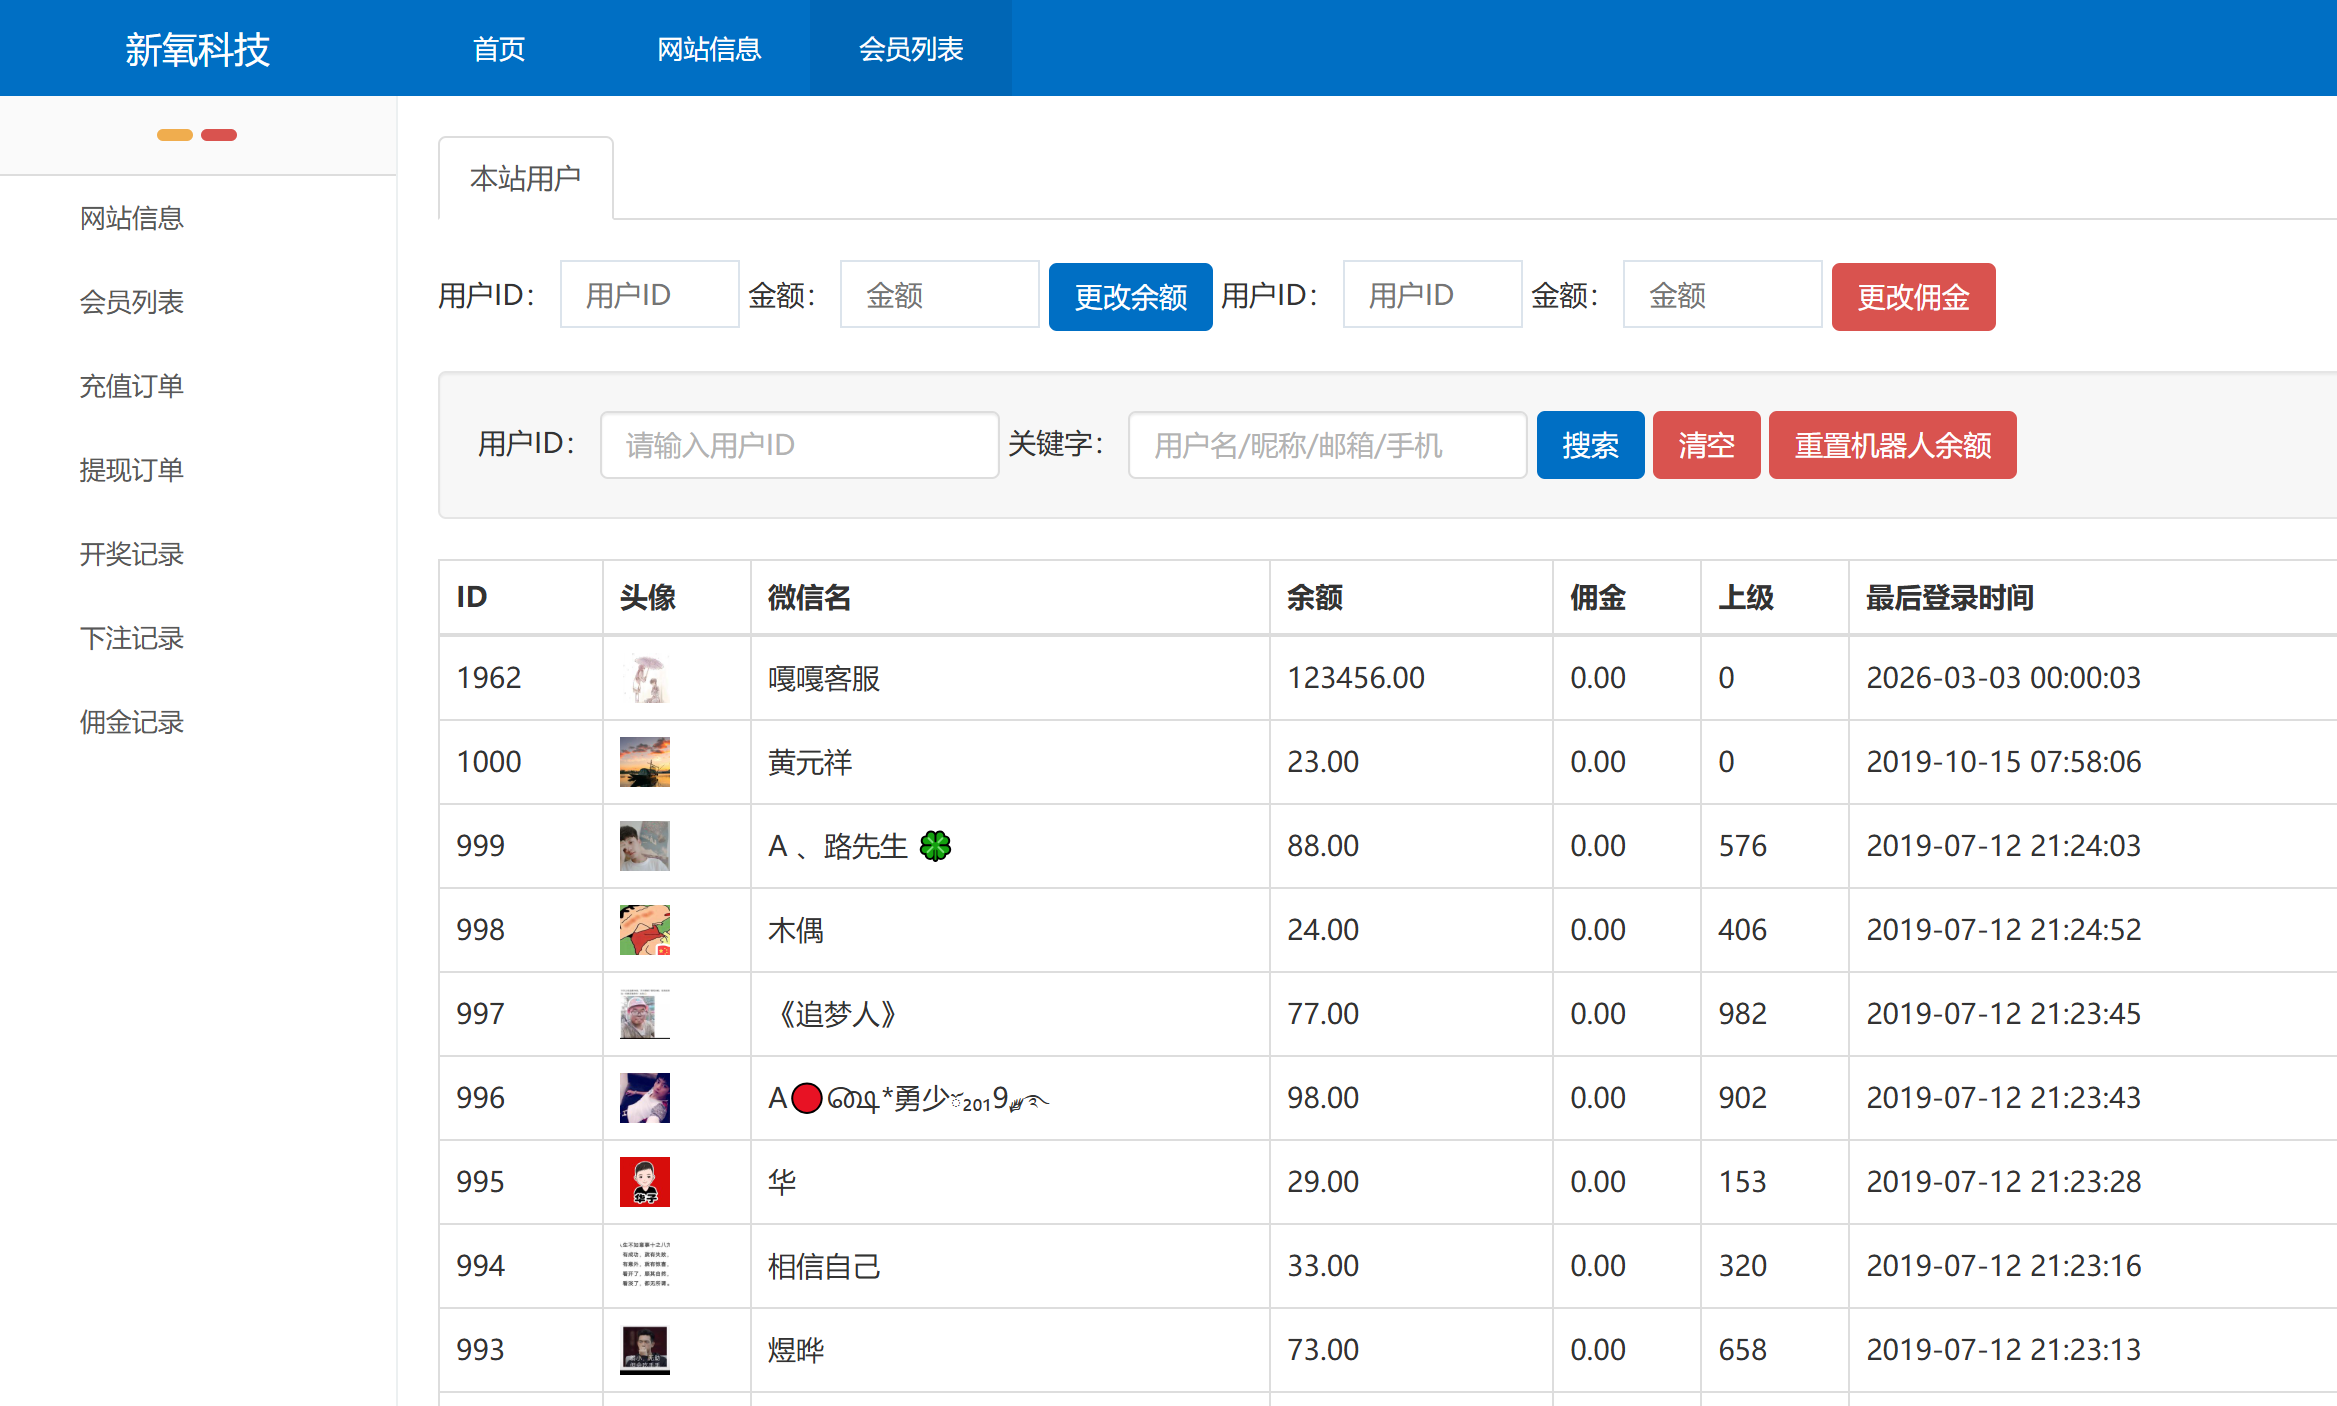Viewport: 2337px width, 1406px height.
Task: Open 充值订单 in the sidebar
Action: 132,386
